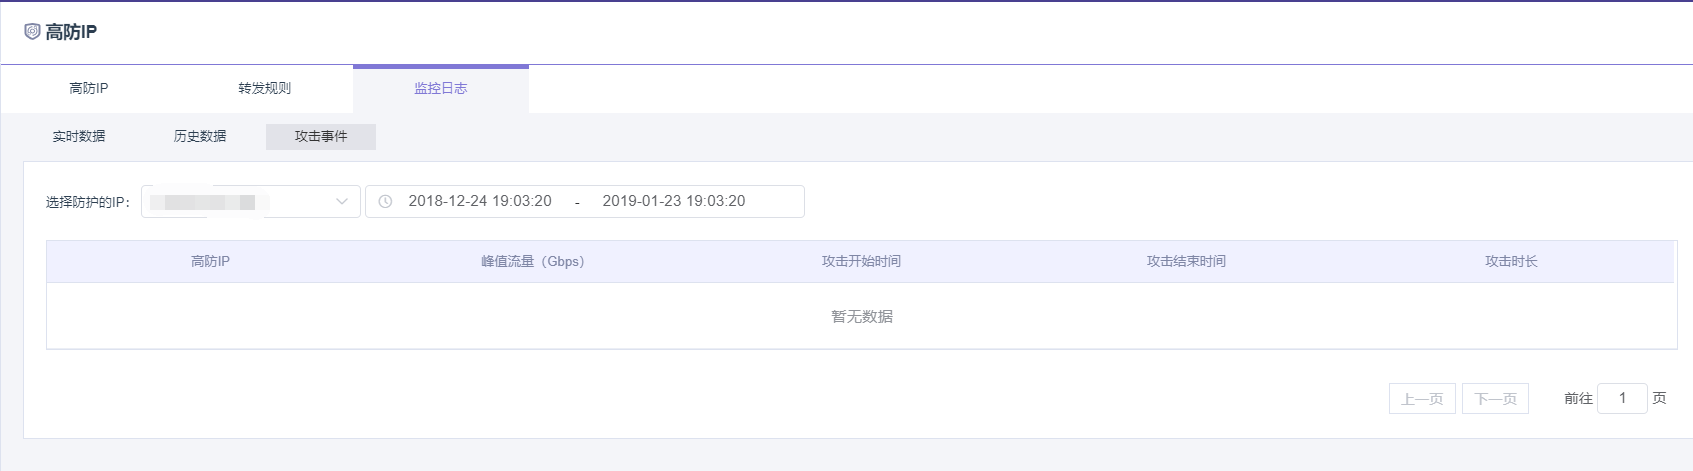Click the 高防IP column header
This screenshot has height=471, width=1693.
210,261
